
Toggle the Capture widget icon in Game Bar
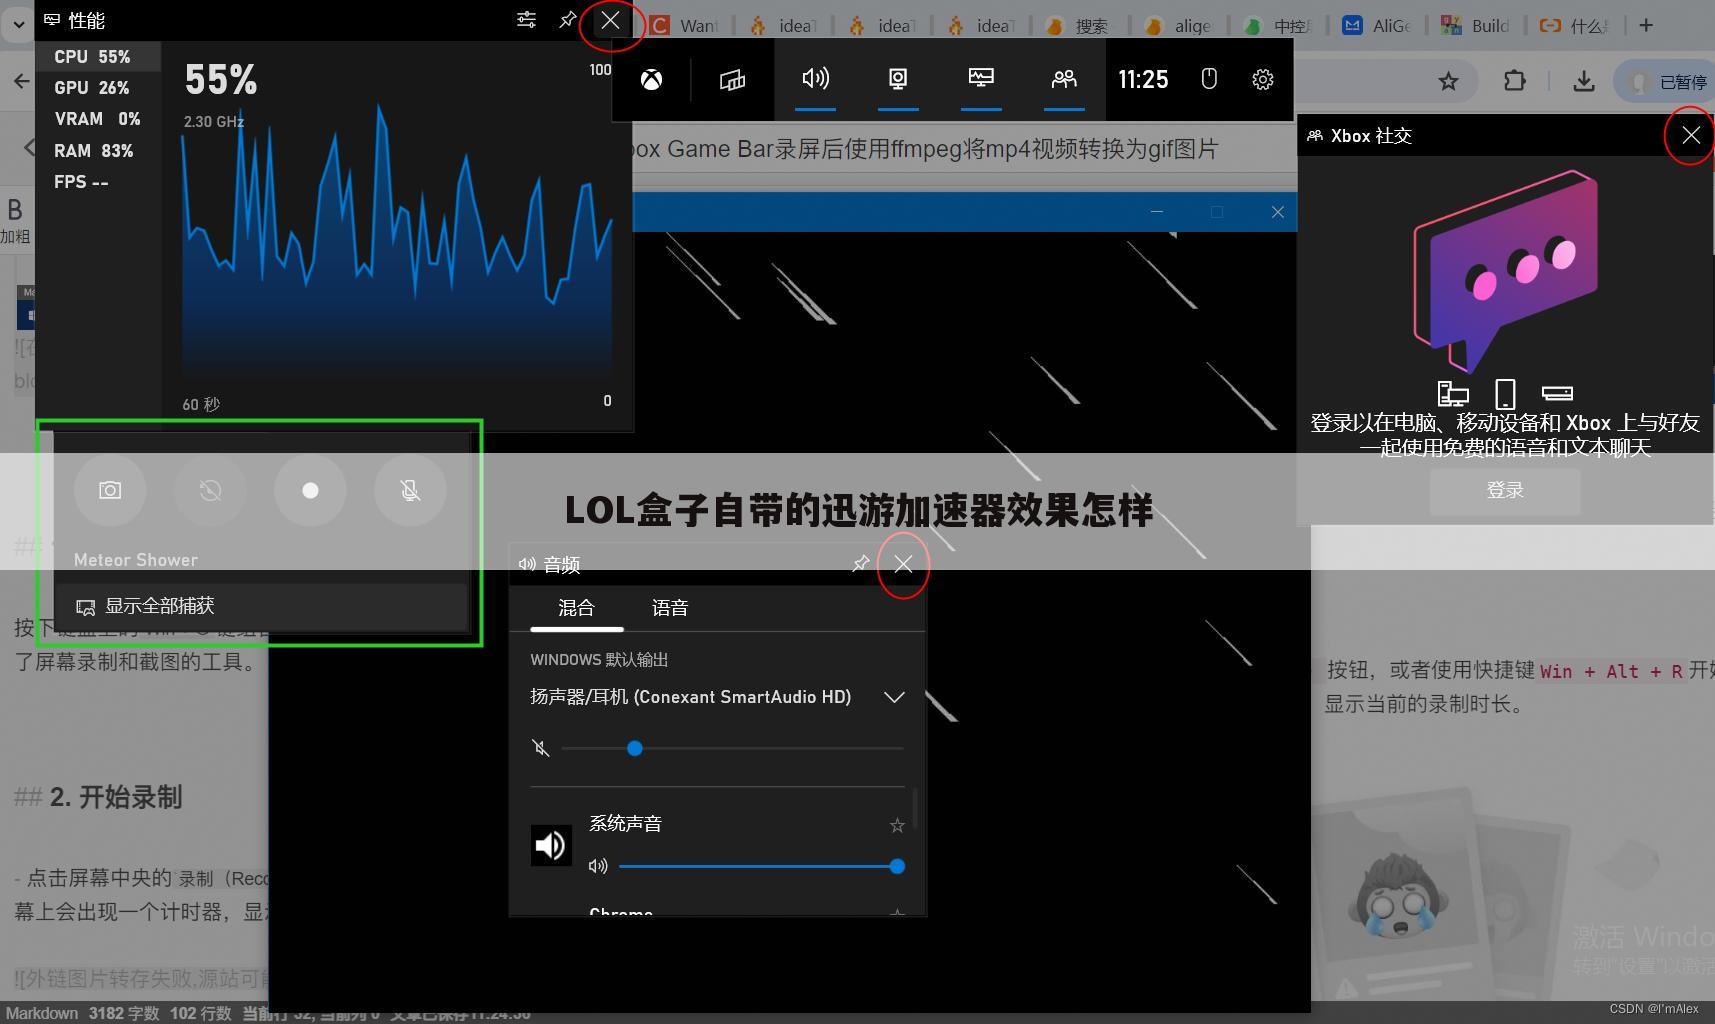pos(898,79)
